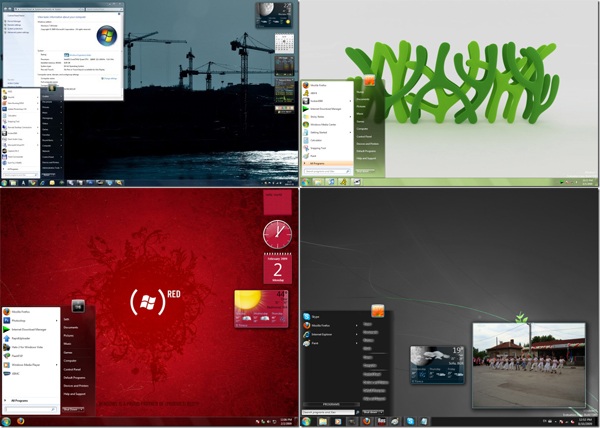Screen dimensions: 600x428
Task: Click highlighted All Programs in the green start menu
Action: (x=328, y=163)
